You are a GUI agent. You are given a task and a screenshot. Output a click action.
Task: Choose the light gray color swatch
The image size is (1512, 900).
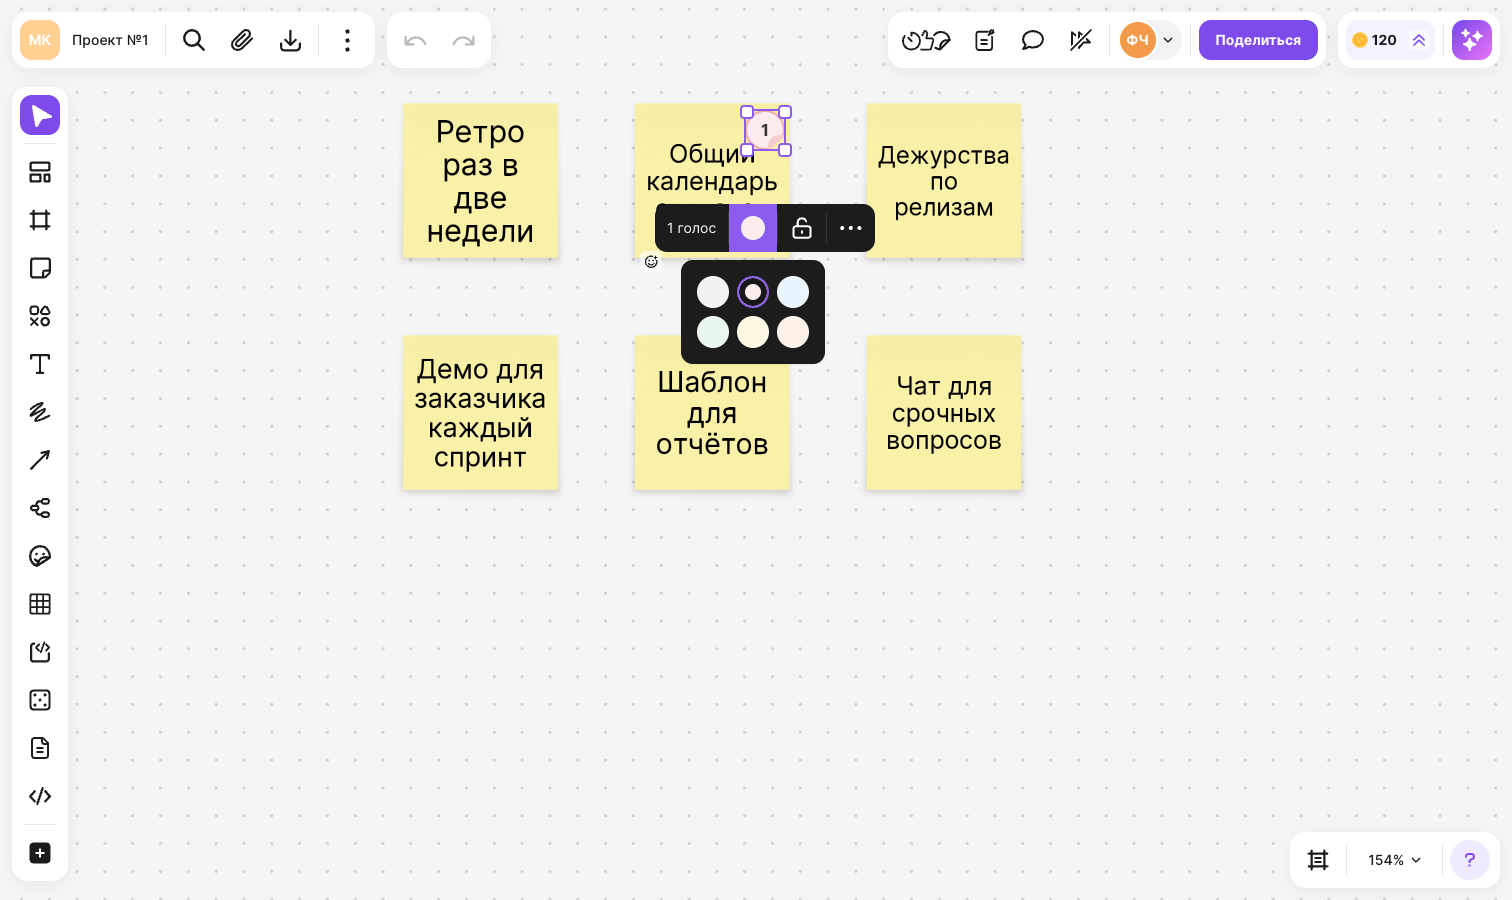pyautogui.click(x=713, y=292)
